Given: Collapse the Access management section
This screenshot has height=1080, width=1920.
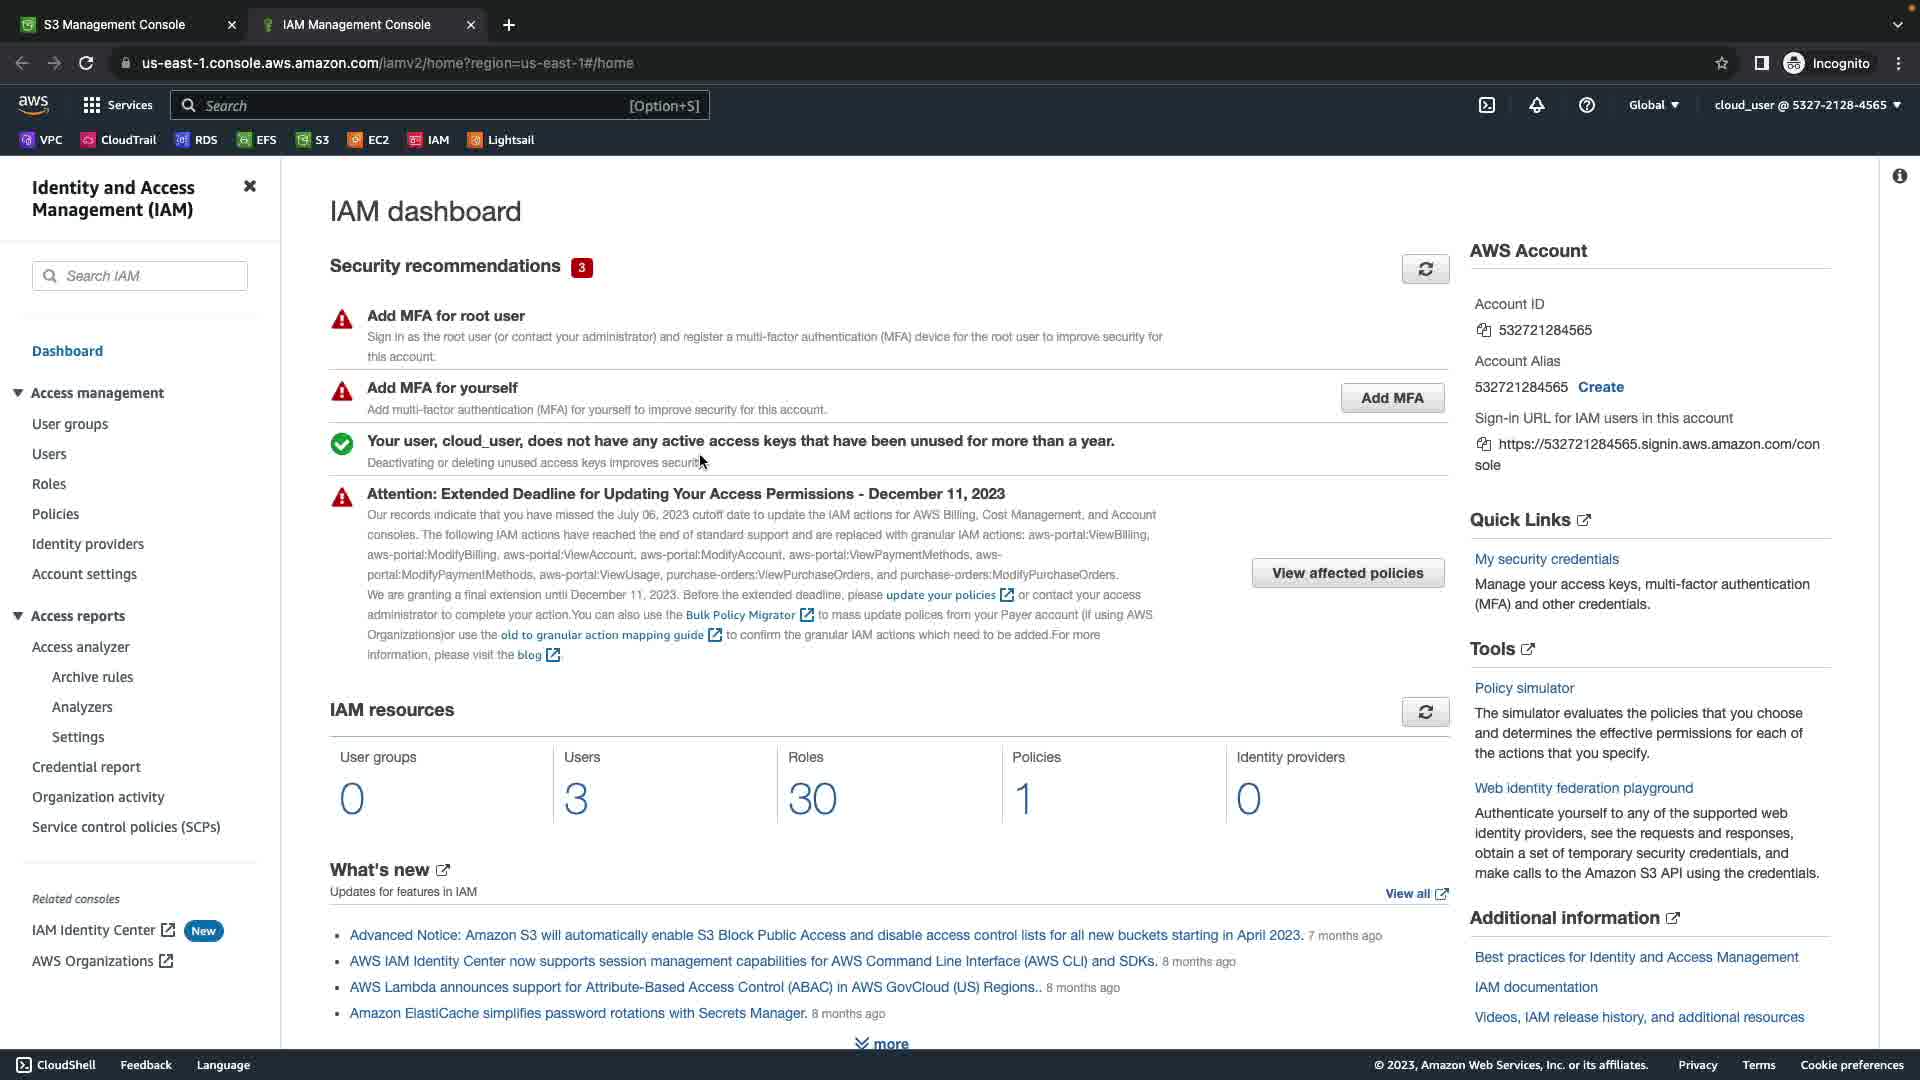Looking at the screenshot, I should 18,393.
